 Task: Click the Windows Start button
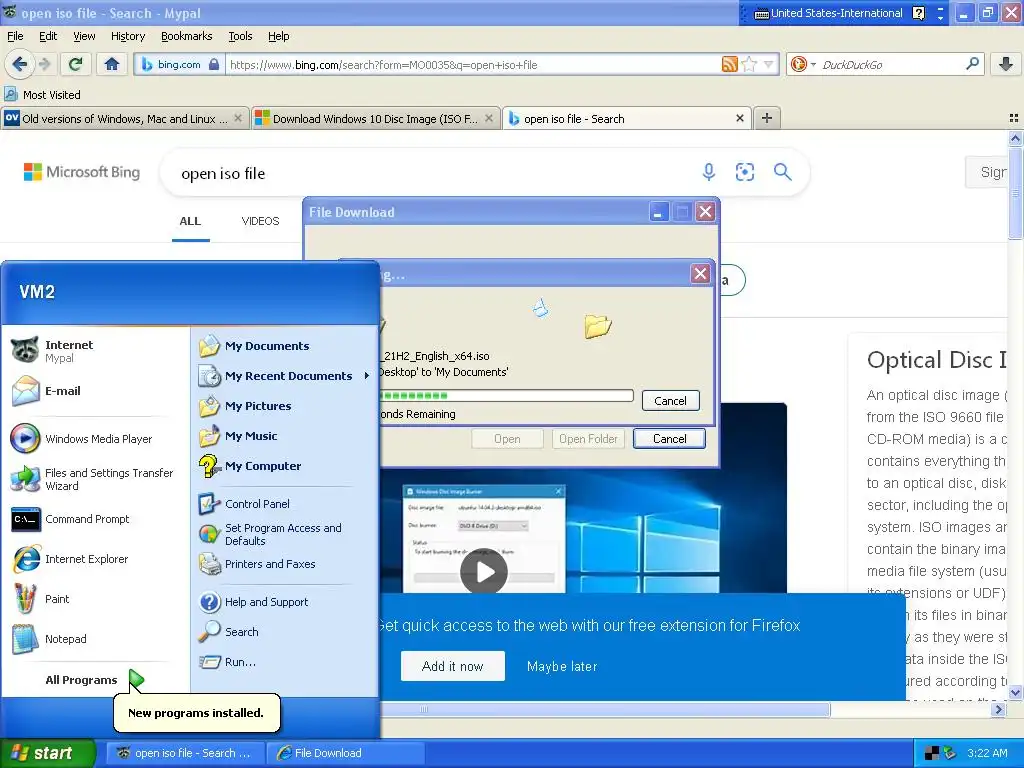pyautogui.click(x=48, y=753)
